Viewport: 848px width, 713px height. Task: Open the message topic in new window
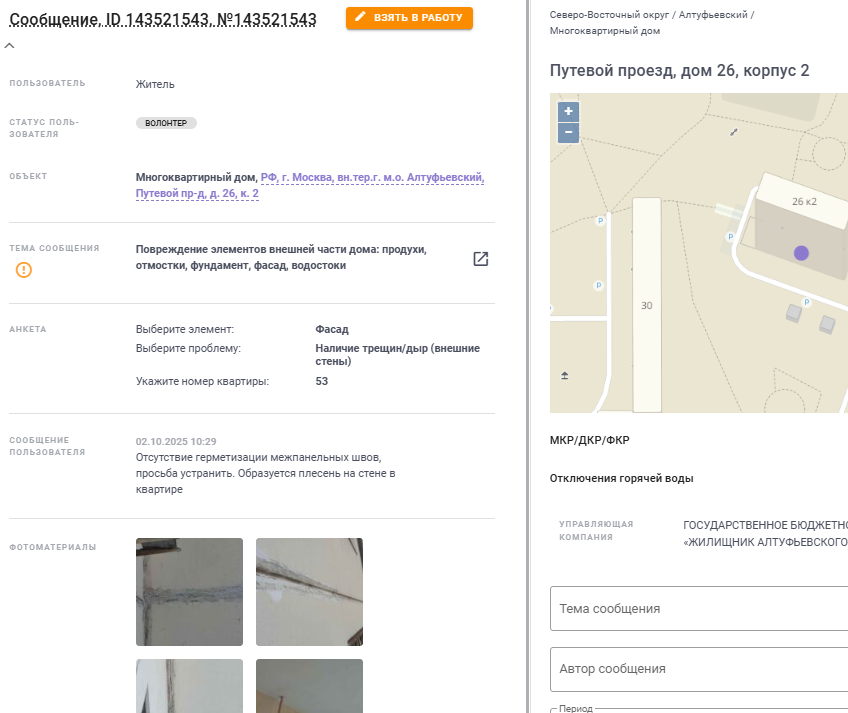480,259
